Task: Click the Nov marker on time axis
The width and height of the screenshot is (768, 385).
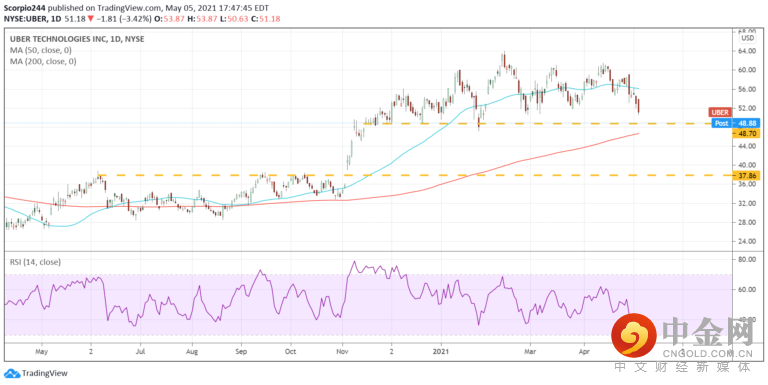Action: tap(343, 351)
